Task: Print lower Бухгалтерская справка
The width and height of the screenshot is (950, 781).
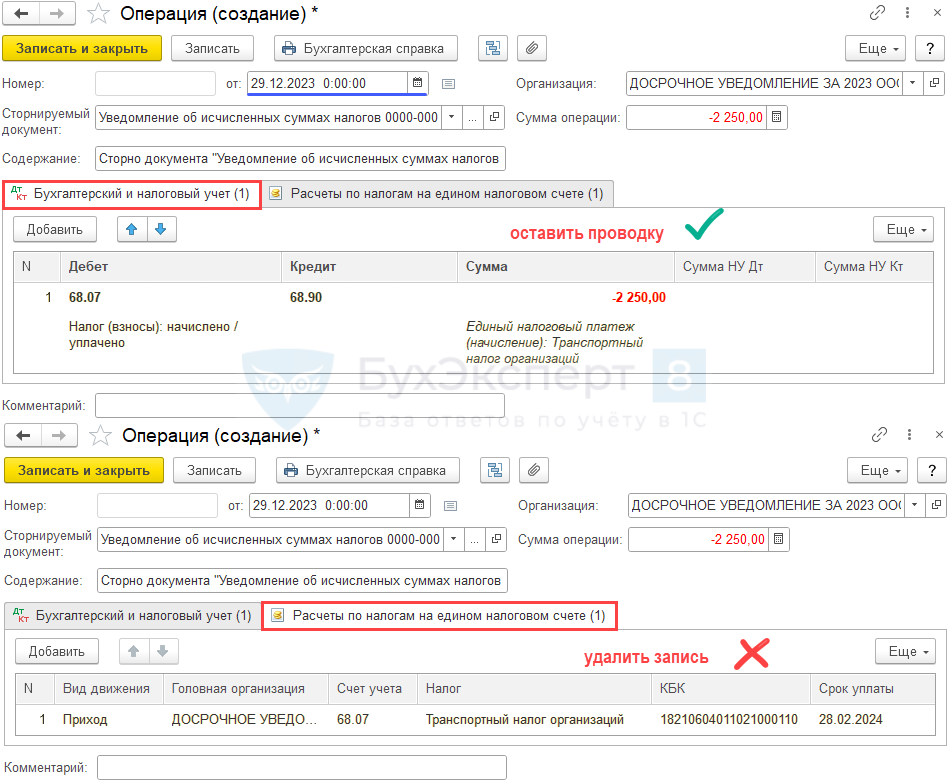Action: click(368, 470)
